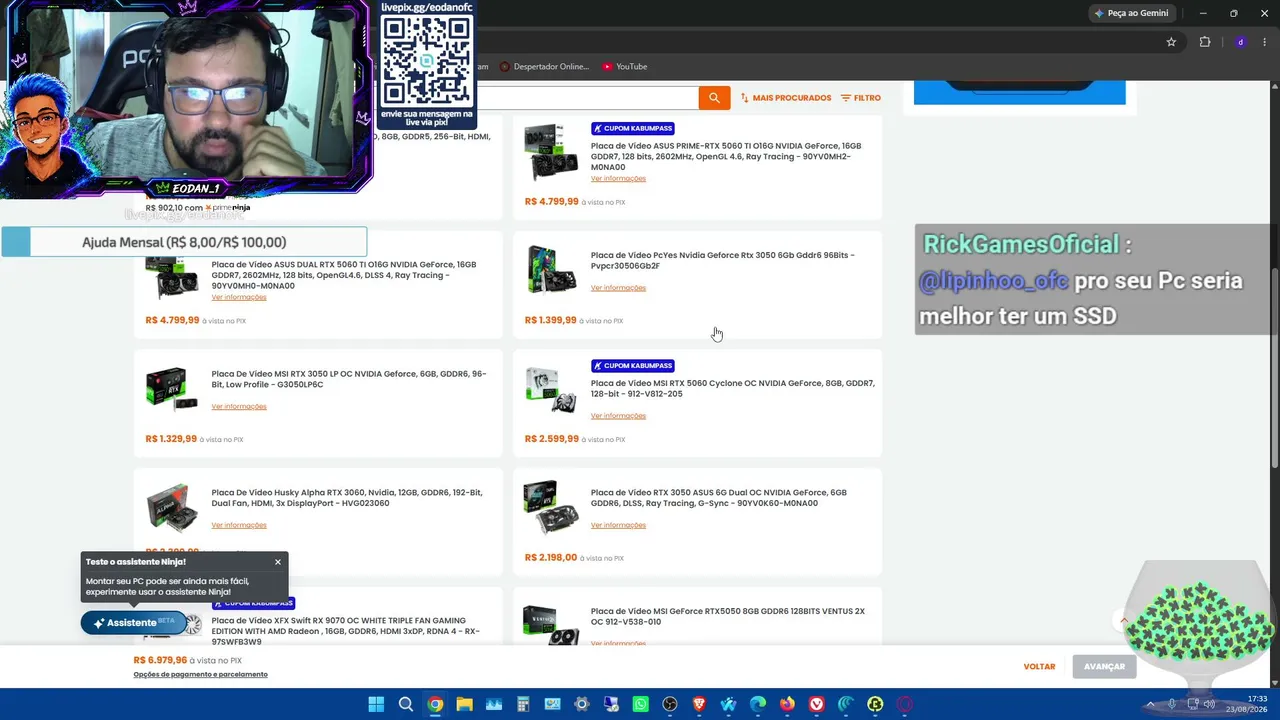Open Ver informações for Husky Alpha RTX 3060
This screenshot has height=720, width=1280.
[x=239, y=525]
